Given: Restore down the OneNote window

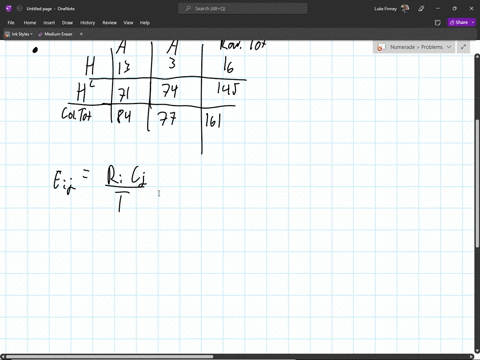Looking at the screenshot, I should [x=454, y=9].
